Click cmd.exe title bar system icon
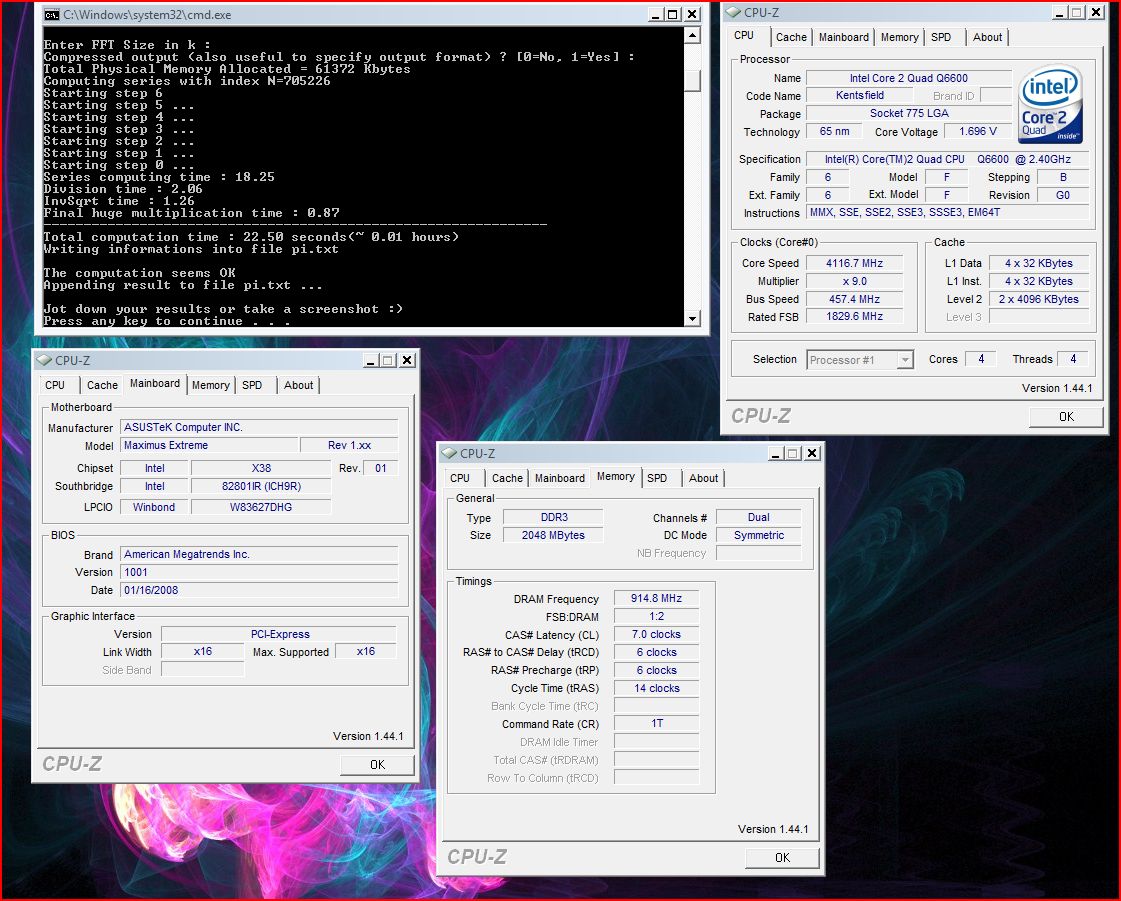 51,14
